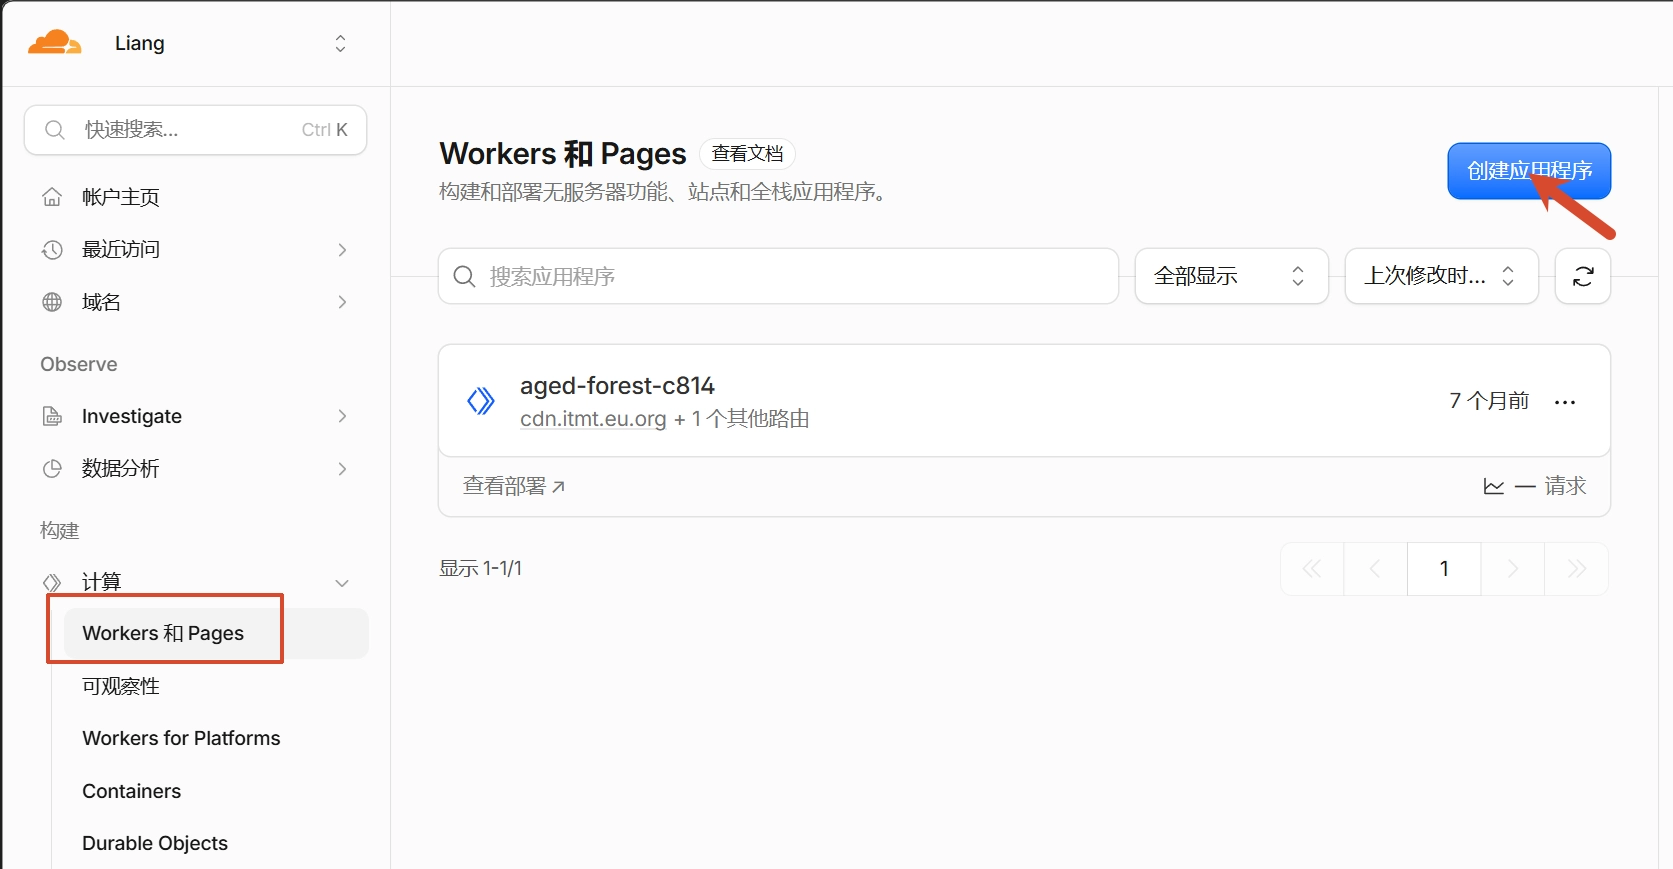Image resolution: width=1673 pixels, height=869 pixels.
Task: Expand the 数据分析 chevron
Action: click(342, 468)
